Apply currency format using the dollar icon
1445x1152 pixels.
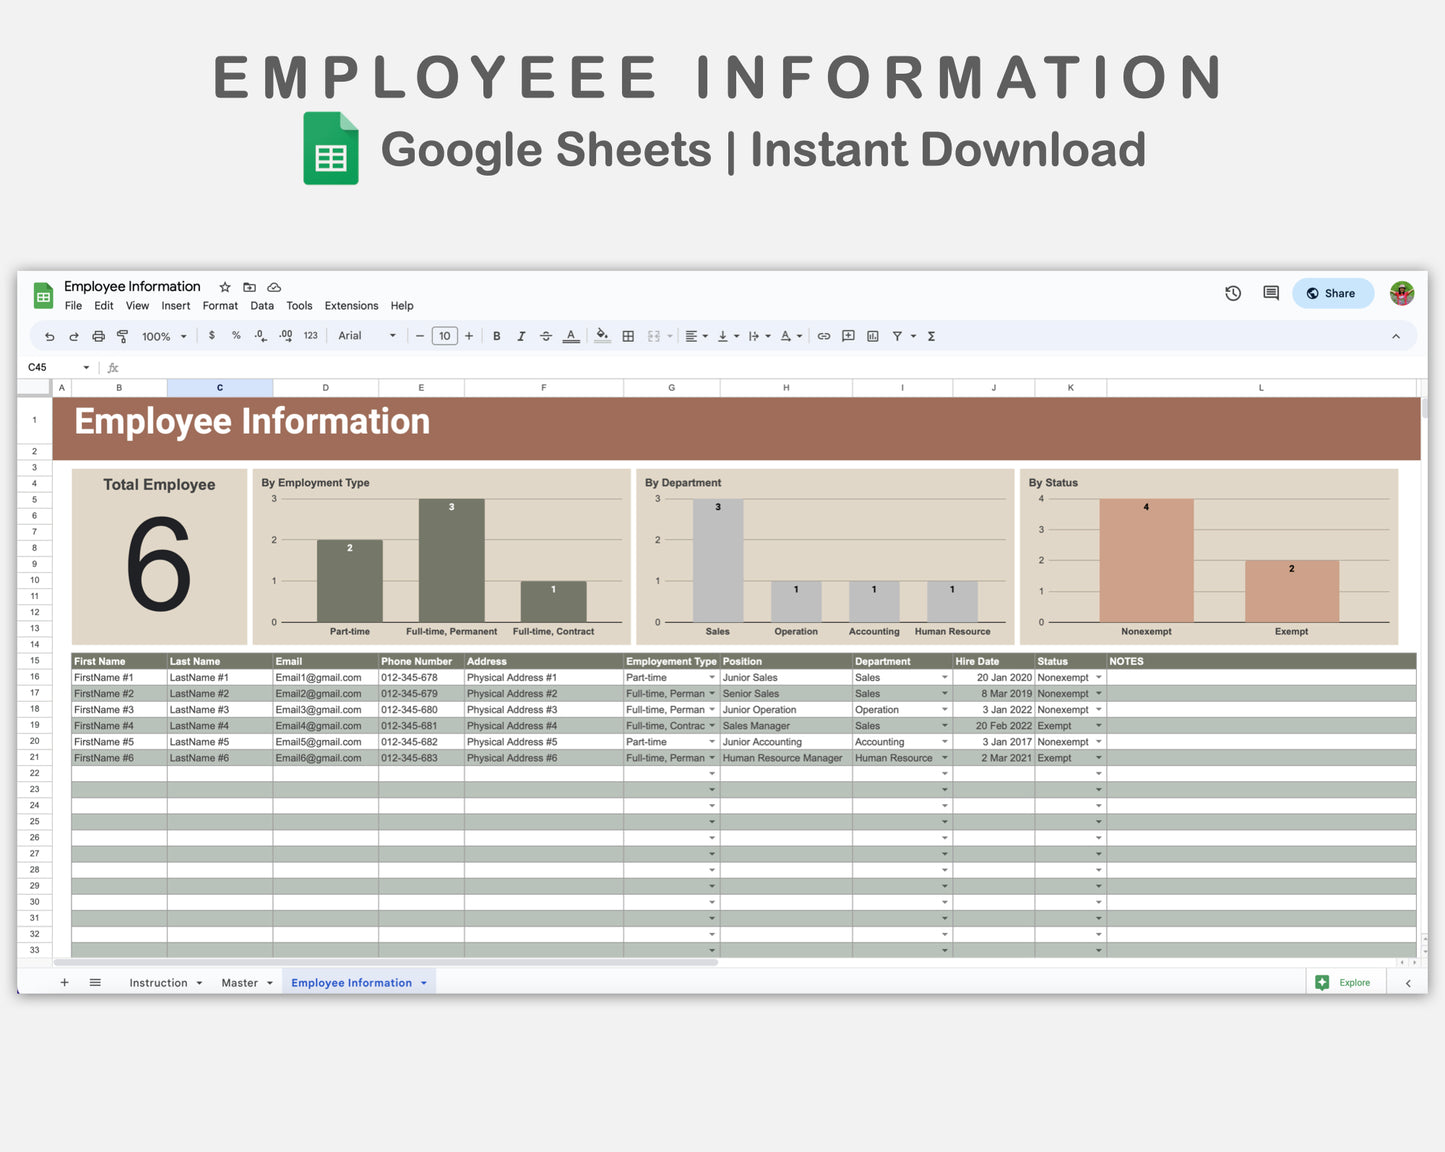tap(211, 336)
